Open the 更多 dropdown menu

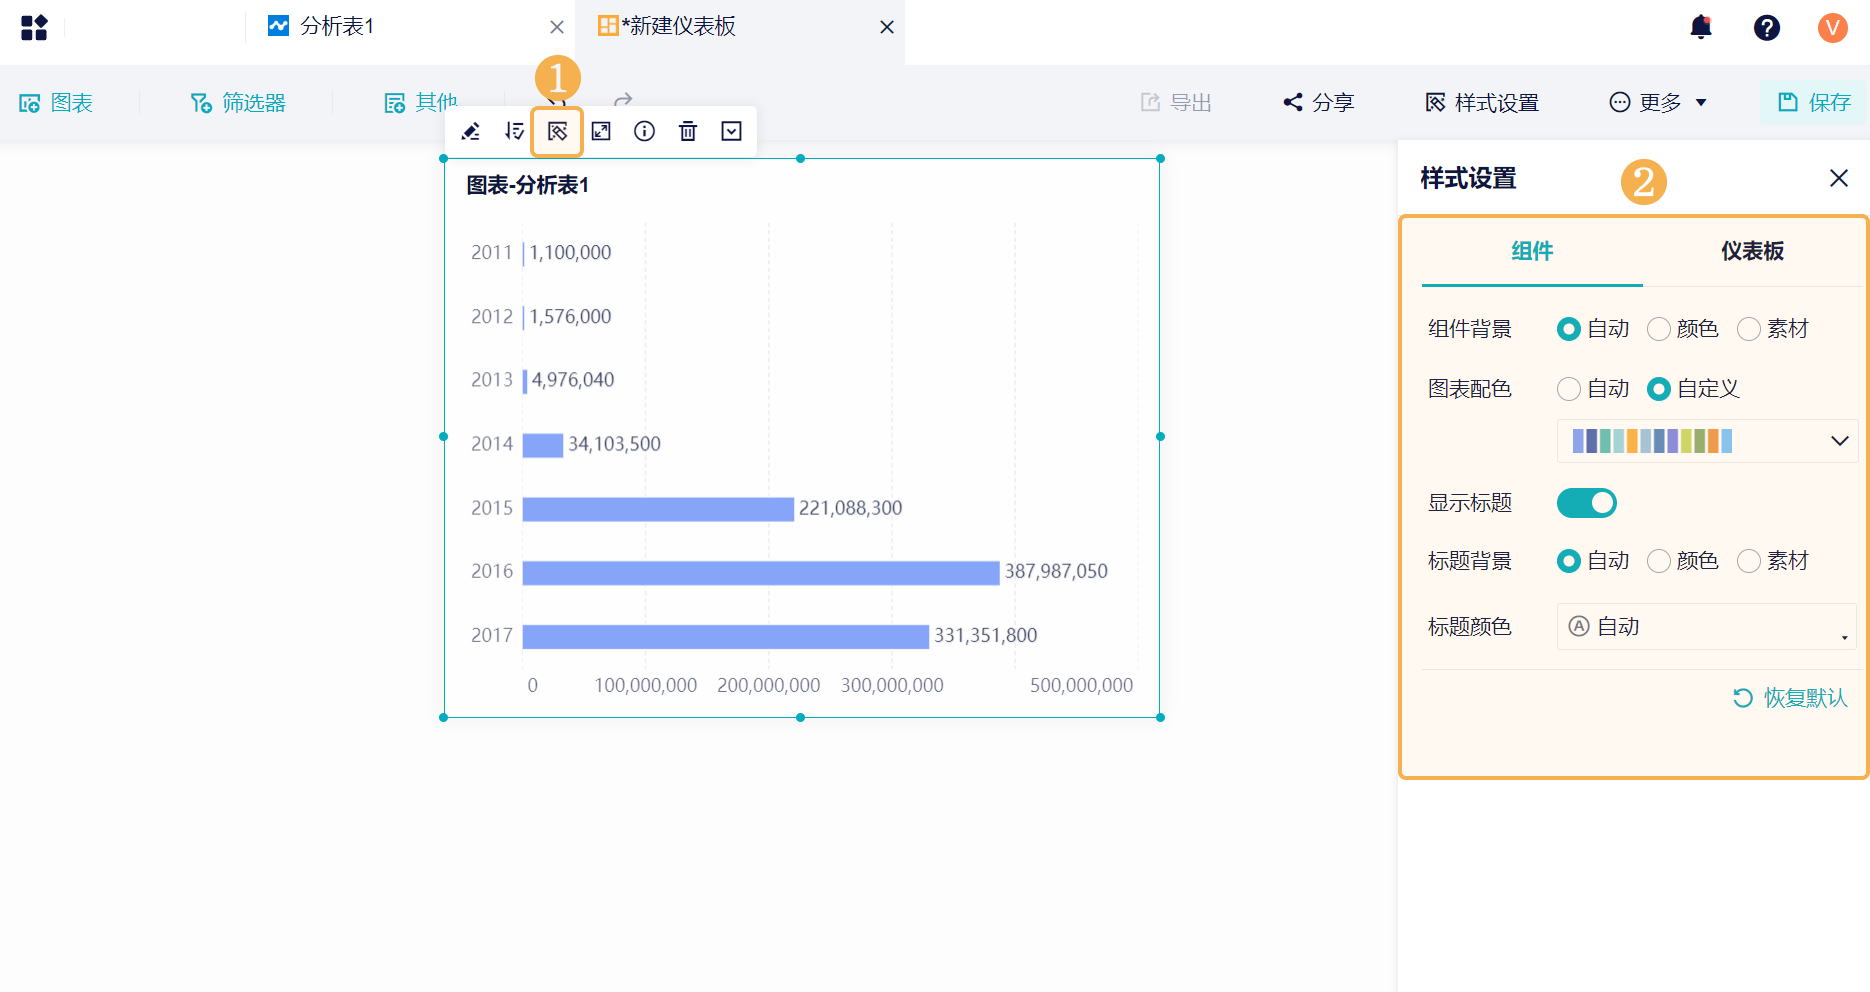1658,102
